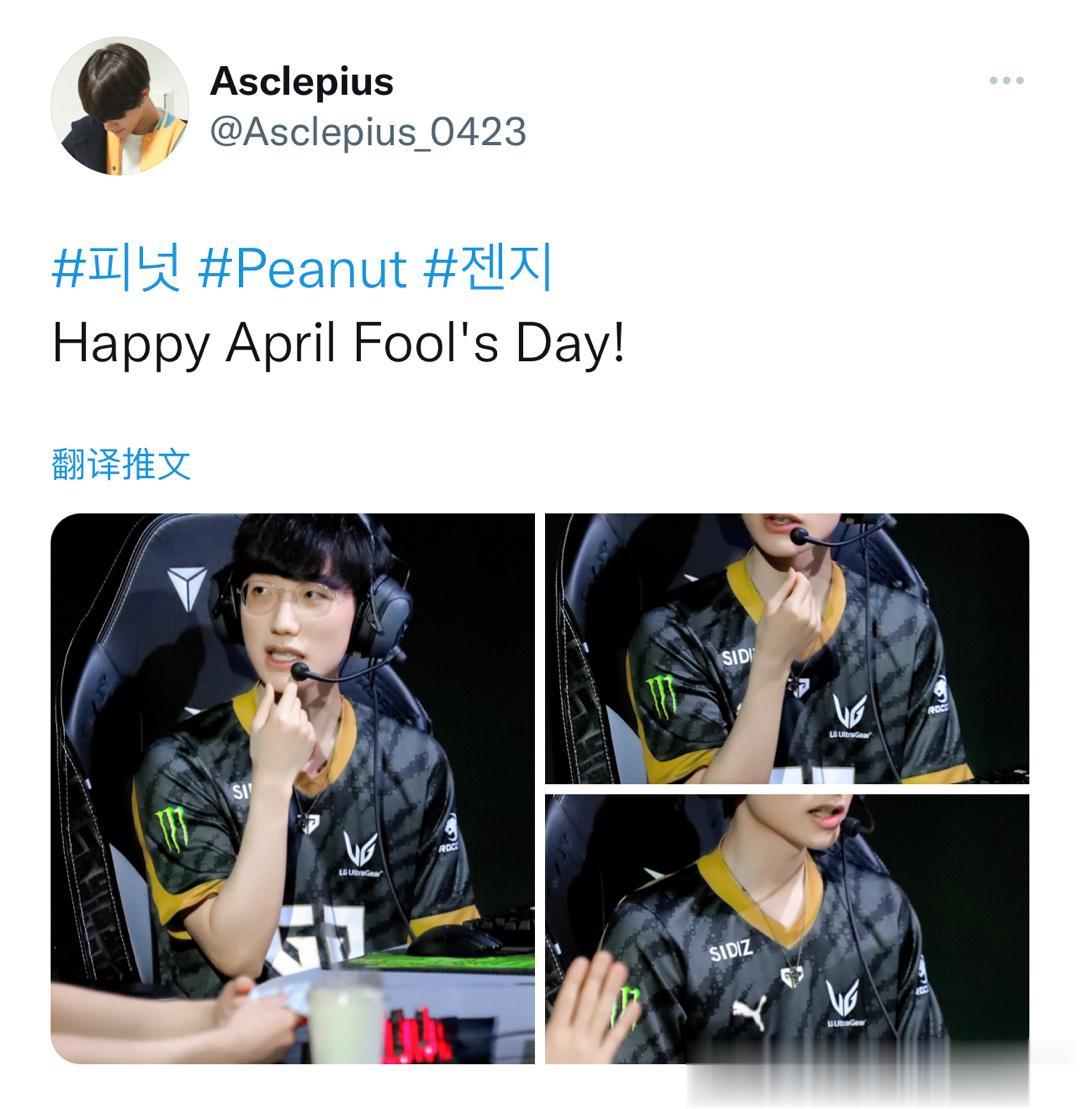Open the #피넛 hashtag

117,268
